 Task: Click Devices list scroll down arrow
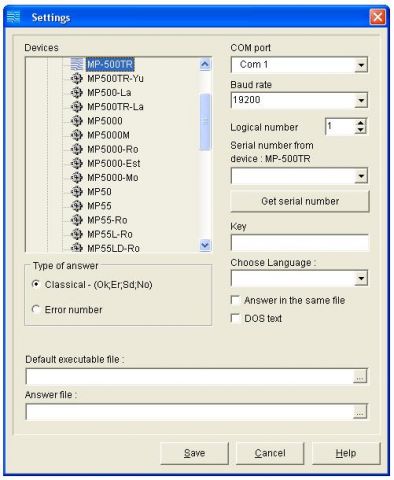[205, 245]
